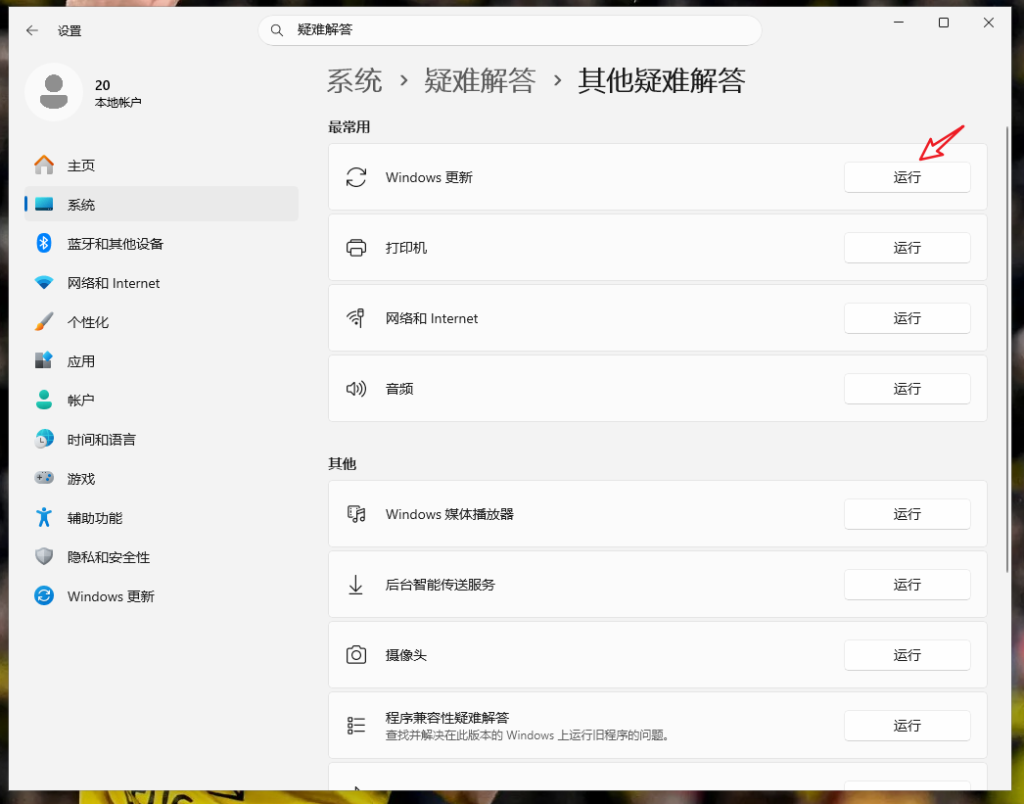Click the Time and language globe icon
The width and height of the screenshot is (1024, 804).
(x=44, y=439)
